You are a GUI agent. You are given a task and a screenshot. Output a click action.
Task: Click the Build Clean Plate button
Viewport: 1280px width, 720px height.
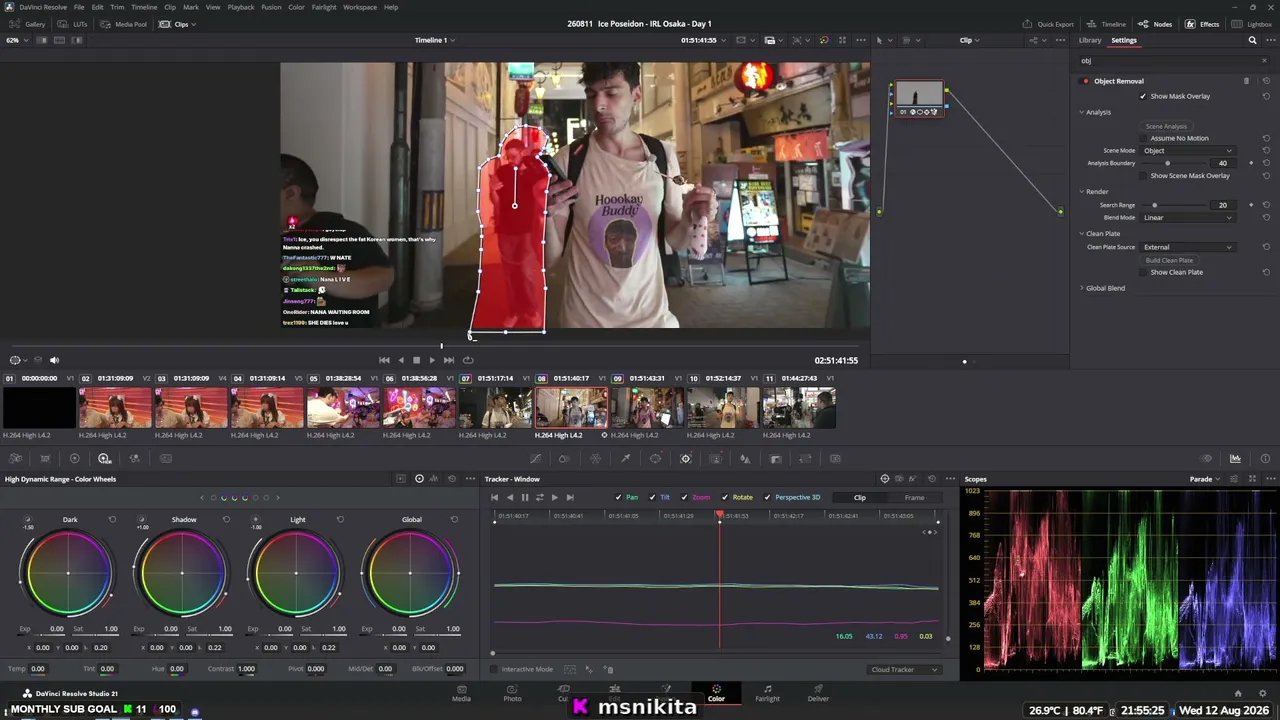pos(1169,260)
